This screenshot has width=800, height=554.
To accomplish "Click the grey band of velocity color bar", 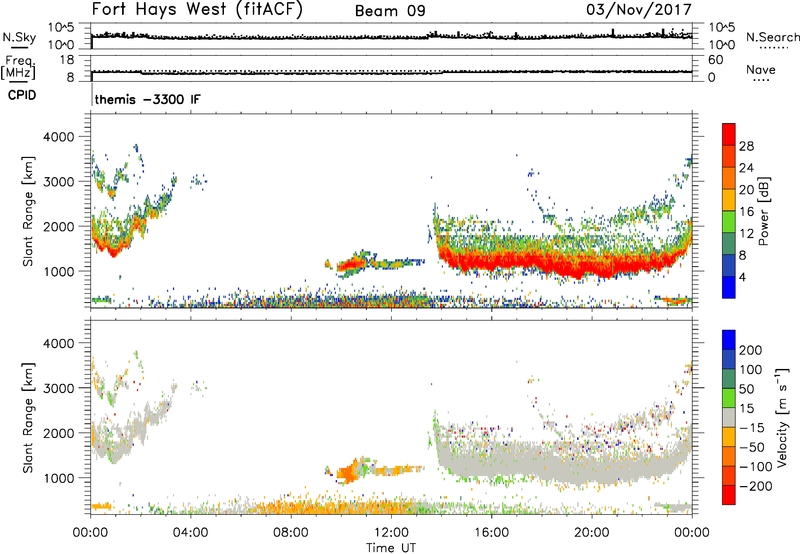I will (x=729, y=417).
